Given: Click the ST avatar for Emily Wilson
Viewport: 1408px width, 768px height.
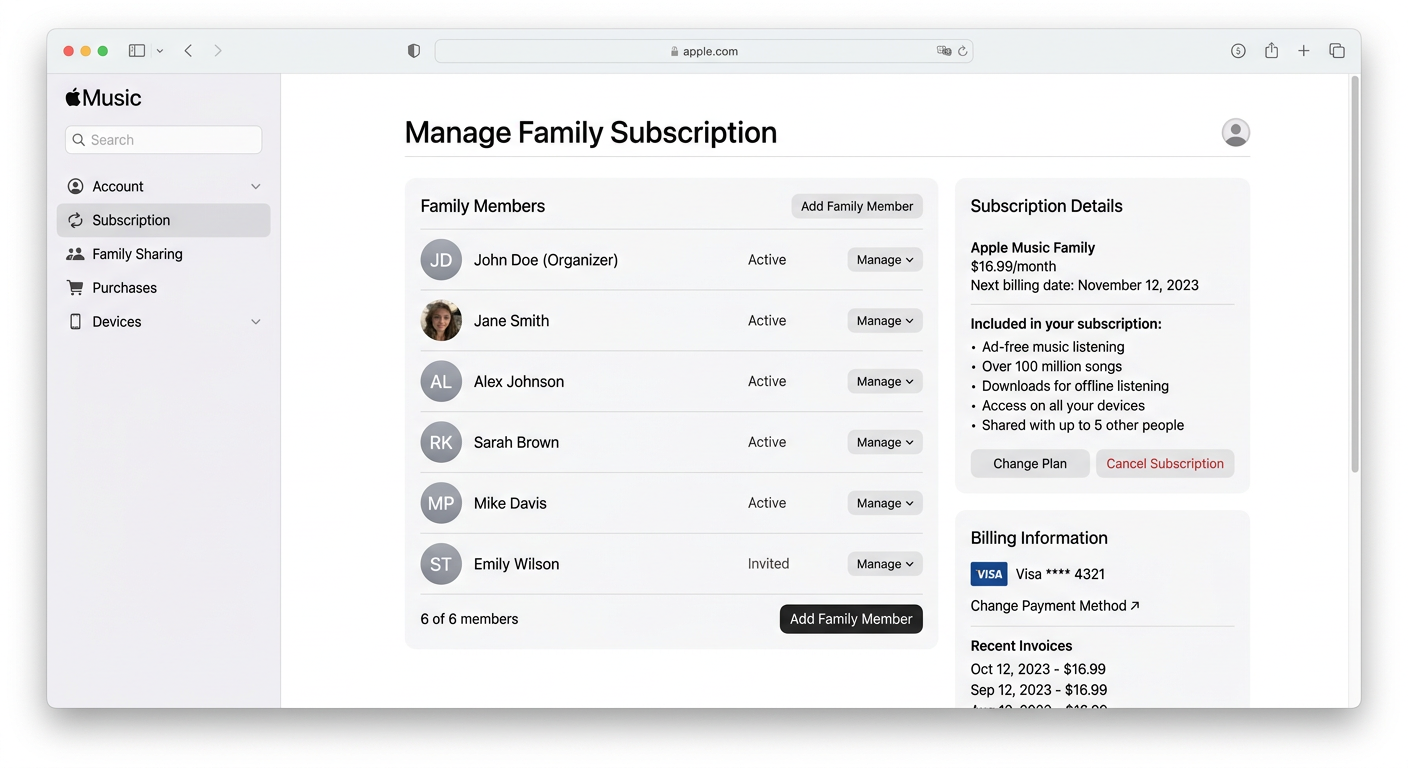Looking at the screenshot, I should click(441, 564).
